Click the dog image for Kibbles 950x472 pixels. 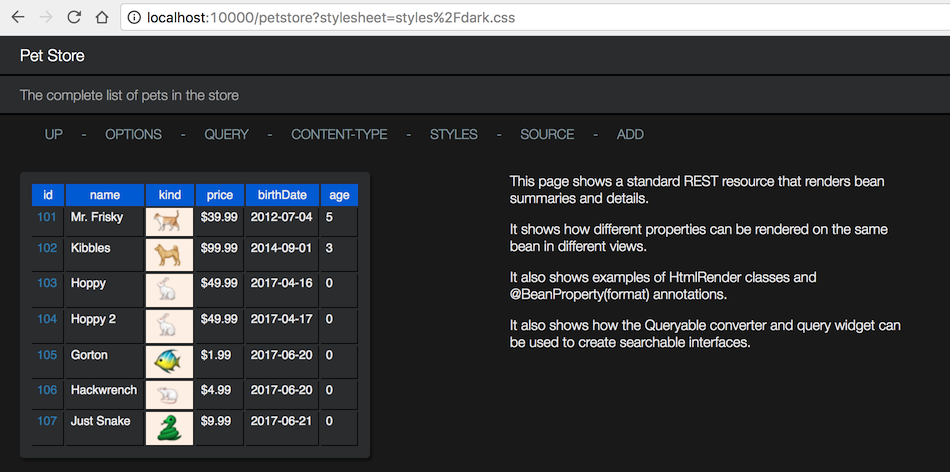tap(169, 255)
